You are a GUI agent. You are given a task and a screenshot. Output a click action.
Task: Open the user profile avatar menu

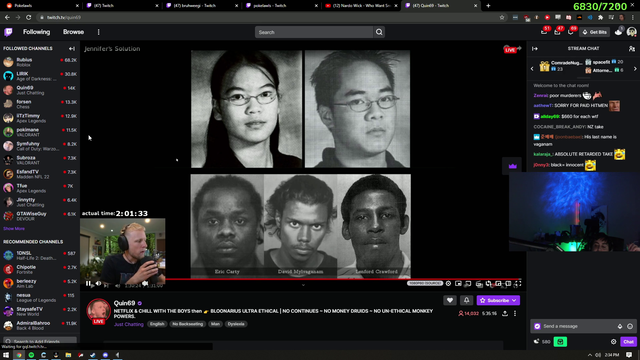point(631,32)
